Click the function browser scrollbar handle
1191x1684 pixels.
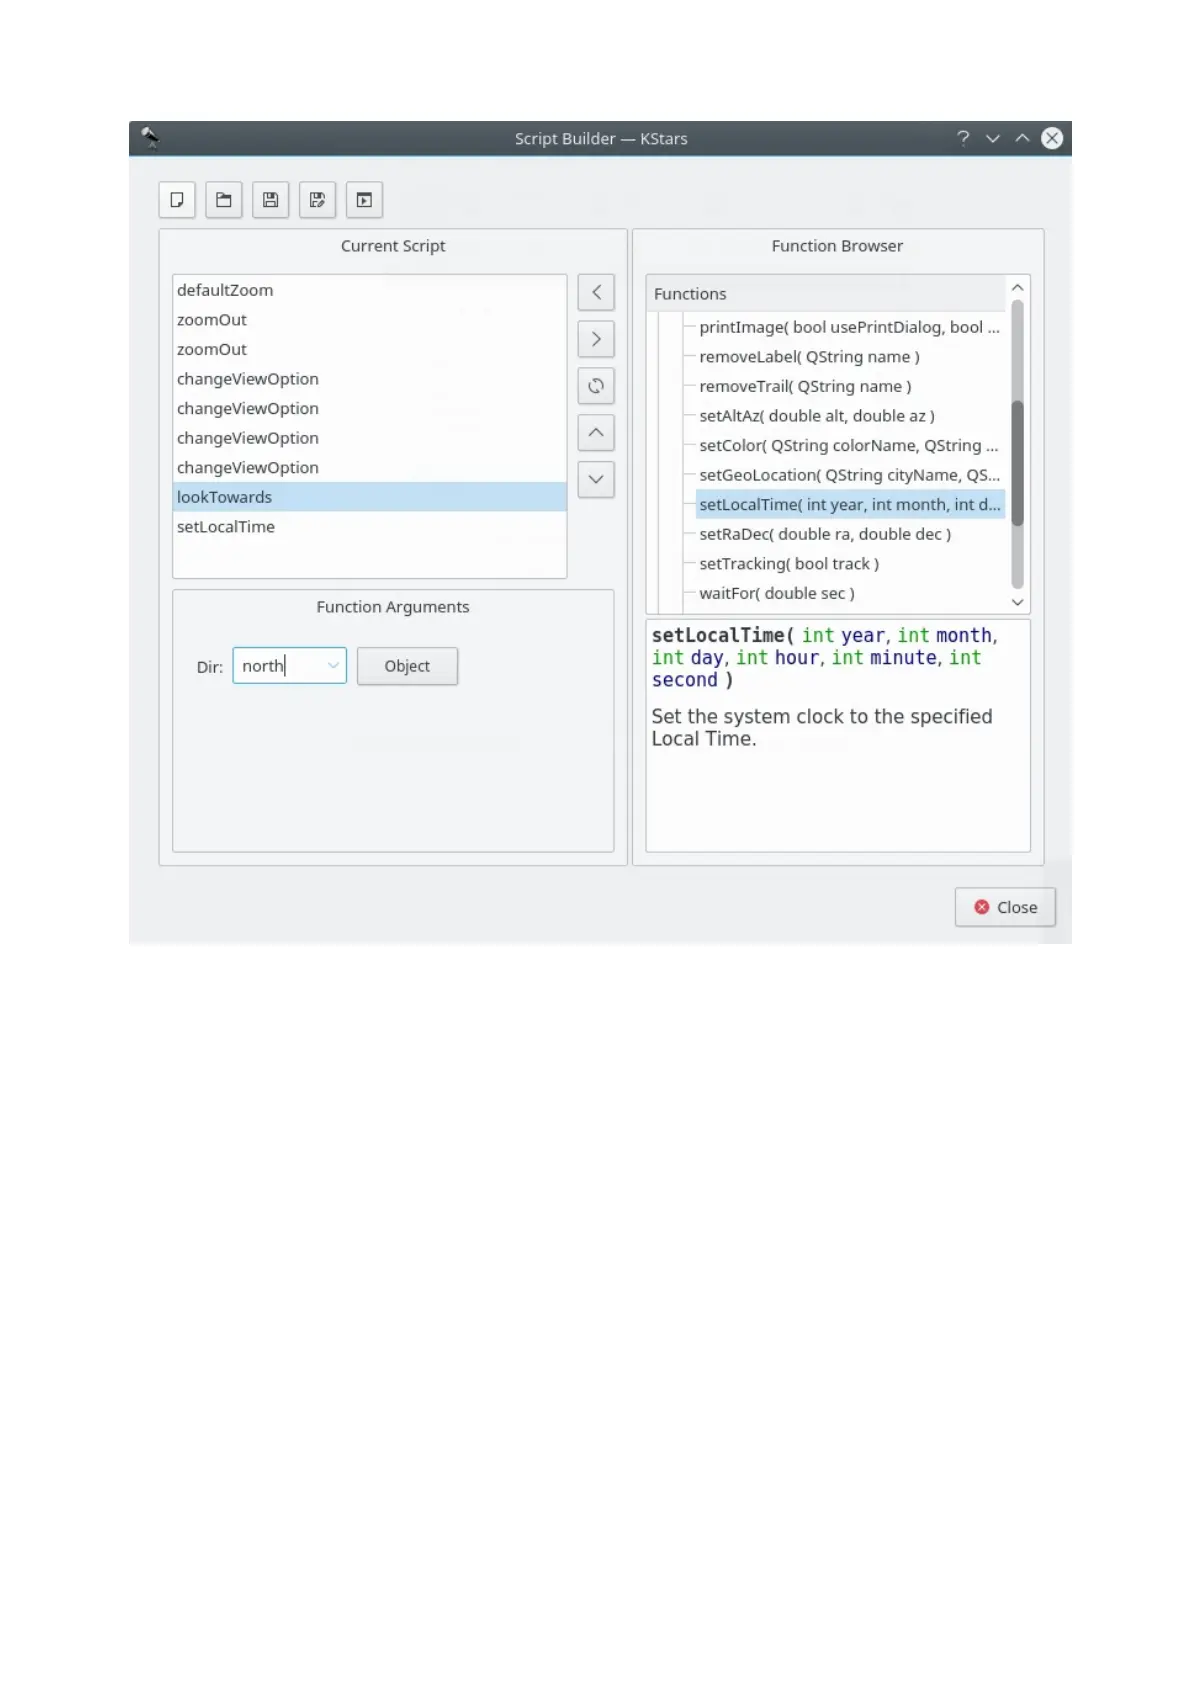pyautogui.click(x=1017, y=463)
